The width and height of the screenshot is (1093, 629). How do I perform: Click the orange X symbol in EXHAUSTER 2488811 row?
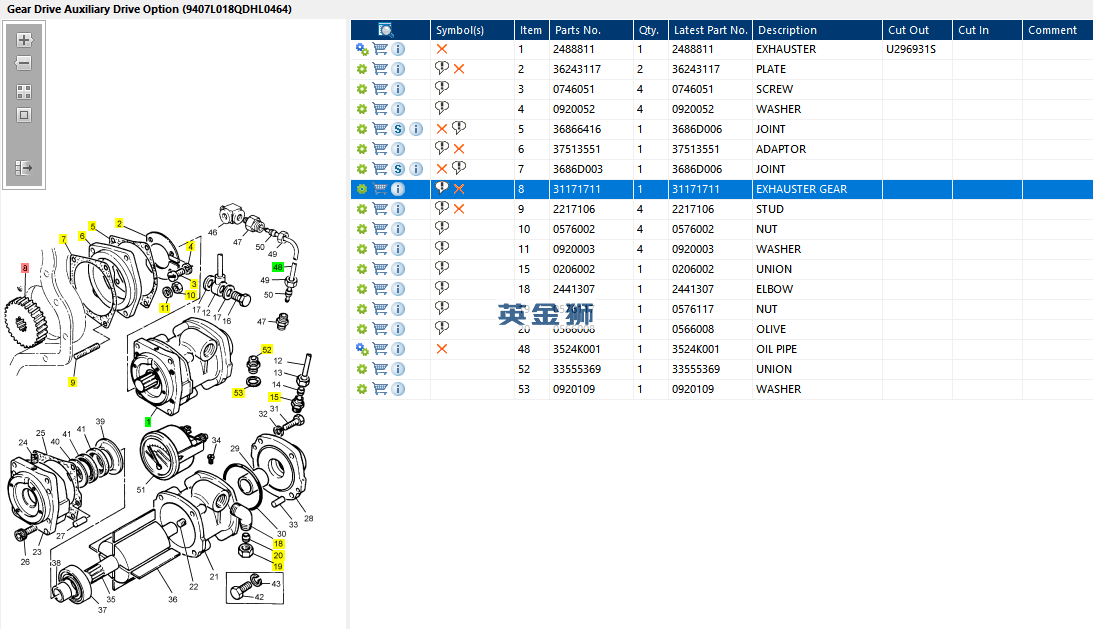(x=442, y=49)
